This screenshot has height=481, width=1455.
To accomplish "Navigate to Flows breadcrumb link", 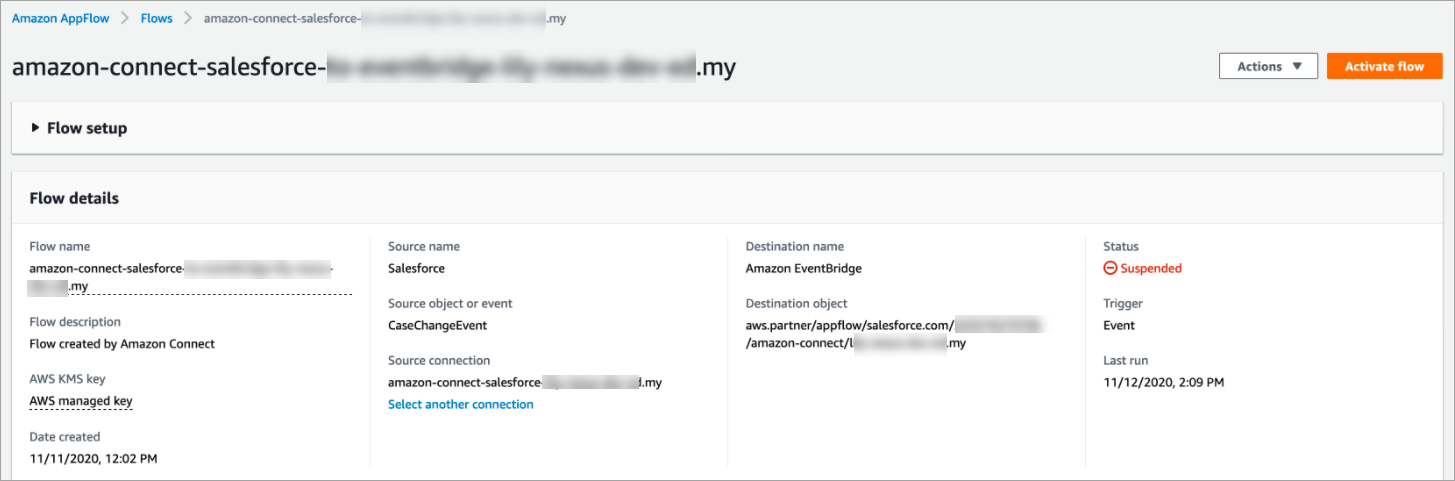I will tap(156, 18).
